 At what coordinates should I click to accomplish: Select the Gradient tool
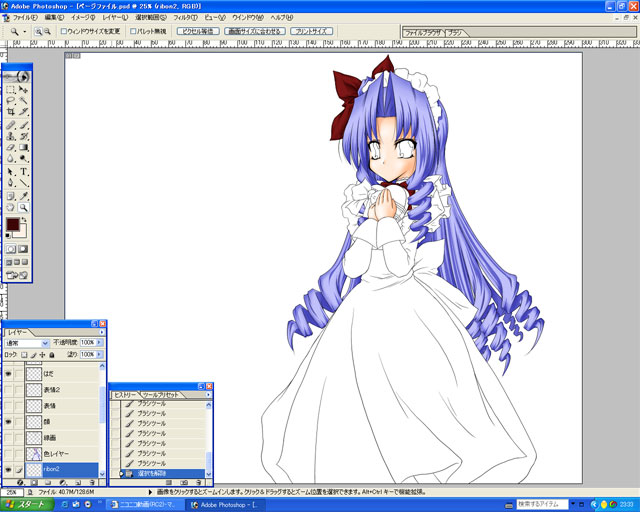[24, 147]
